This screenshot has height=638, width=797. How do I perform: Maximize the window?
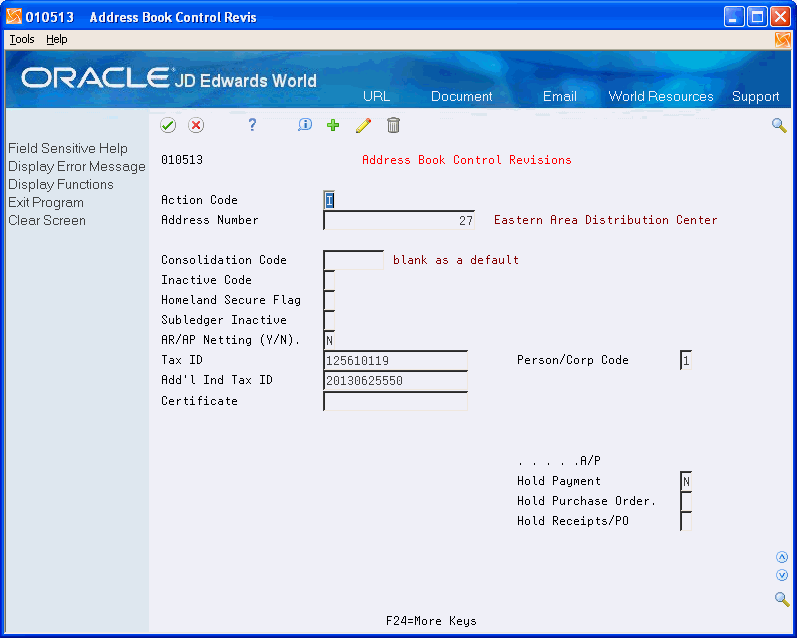(757, 17)
